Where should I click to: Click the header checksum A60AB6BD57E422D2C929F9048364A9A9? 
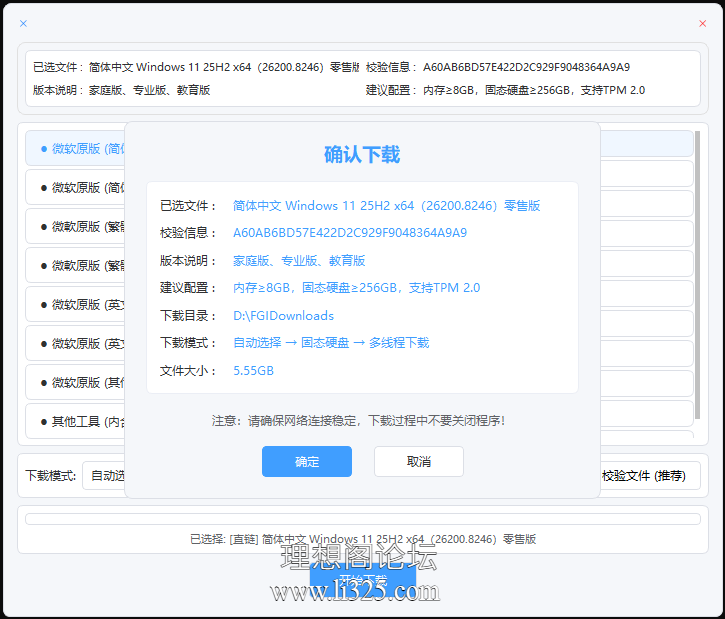click(x=526, y=67)
